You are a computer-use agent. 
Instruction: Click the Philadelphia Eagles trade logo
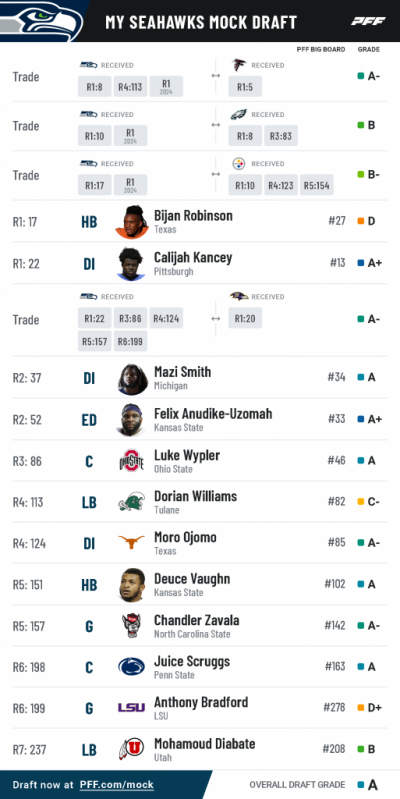click(238, 114)
